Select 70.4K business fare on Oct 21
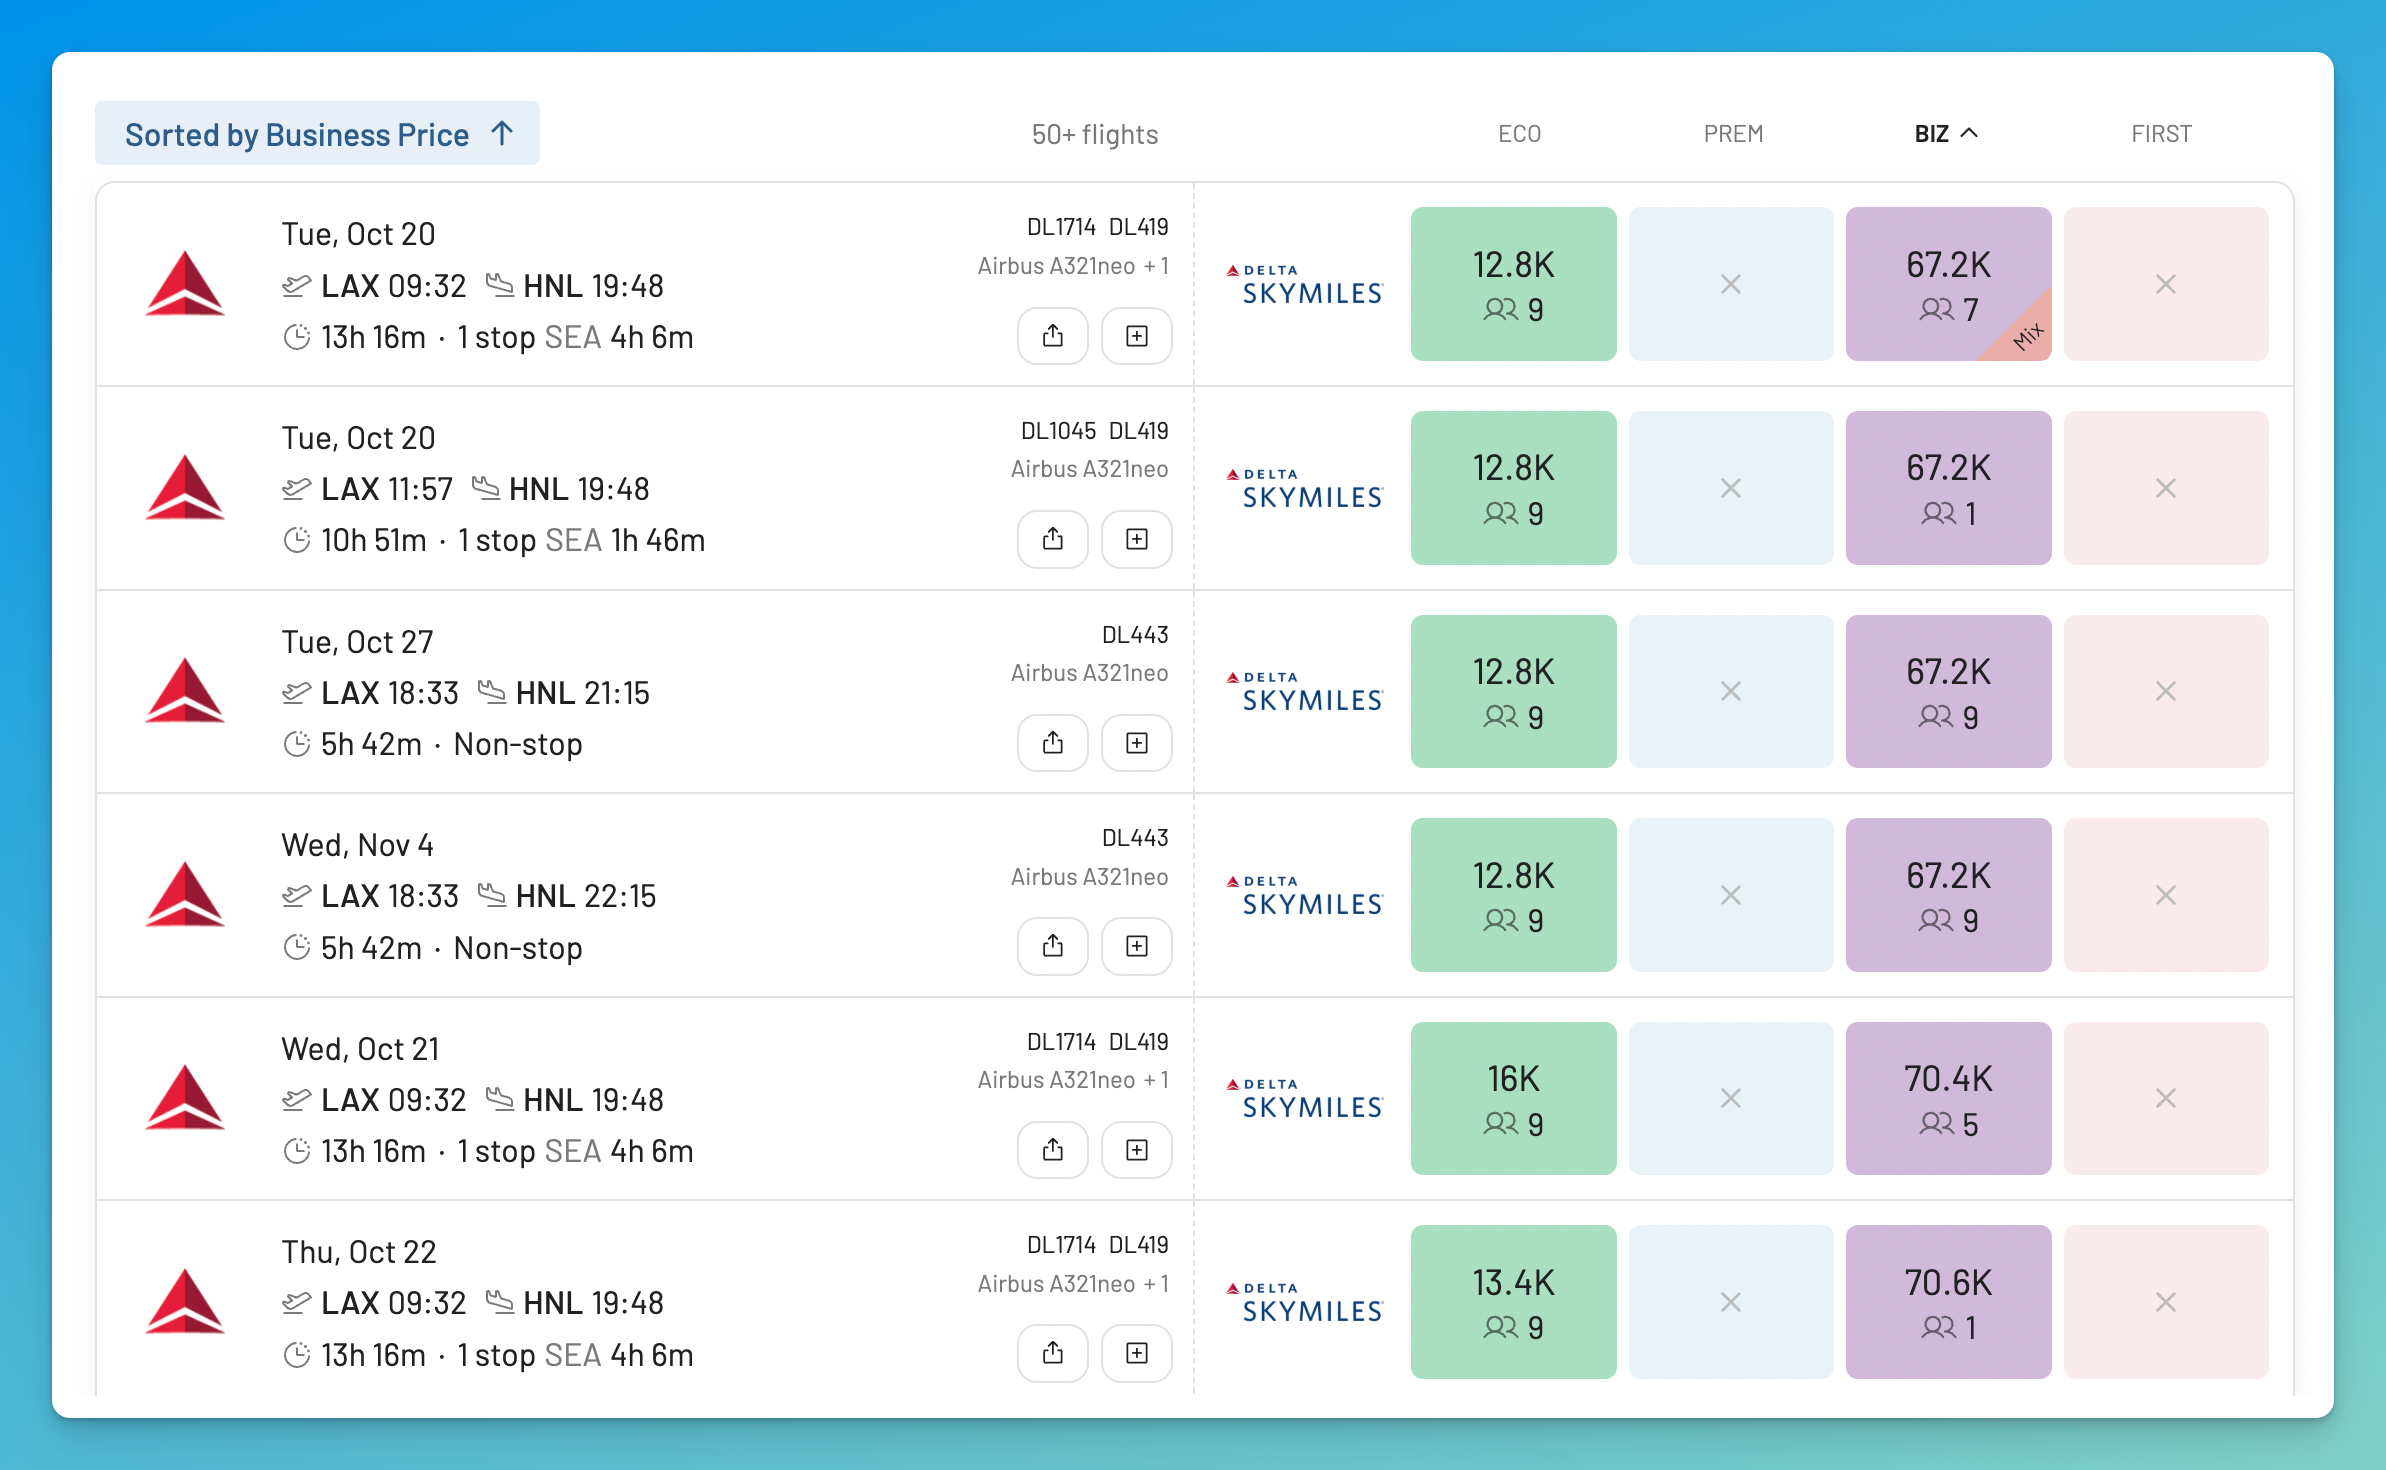 [1948, 1098]
